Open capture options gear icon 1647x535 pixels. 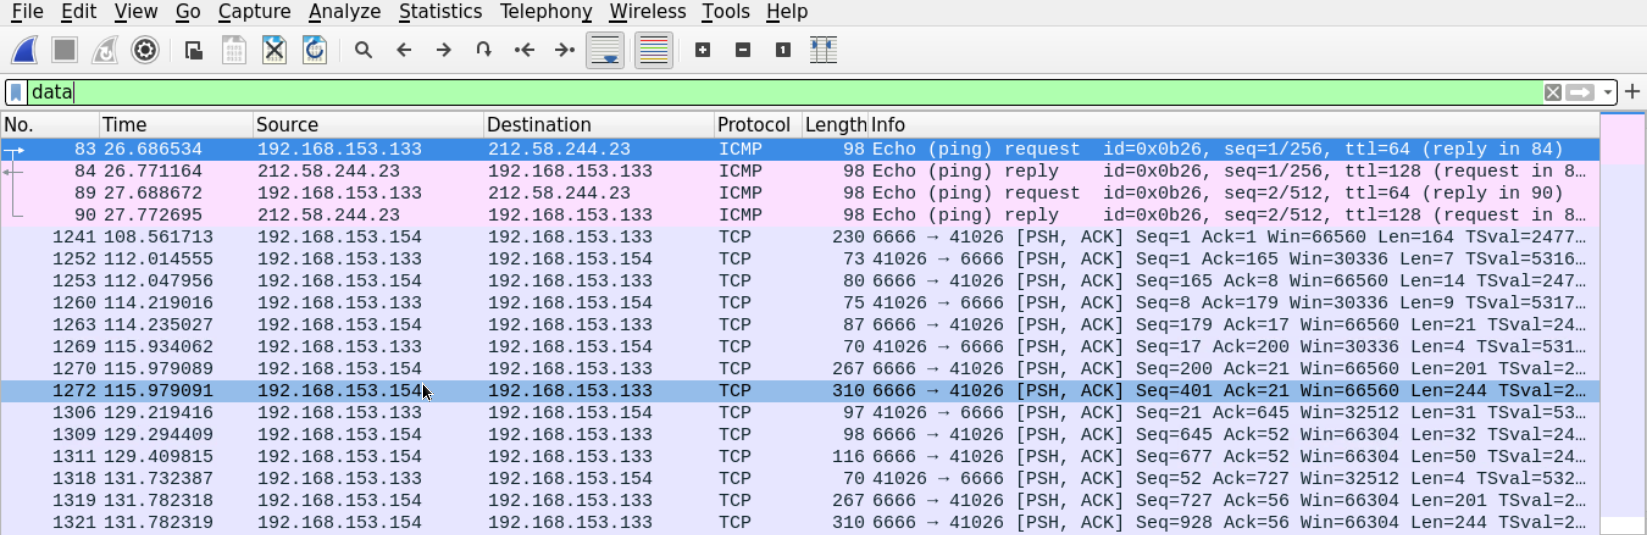[x=145, y=50]
